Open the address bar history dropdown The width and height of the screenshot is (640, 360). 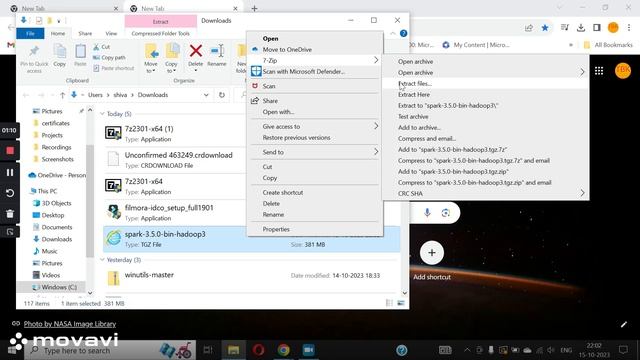pyautogui.click(x=206, y=95)
